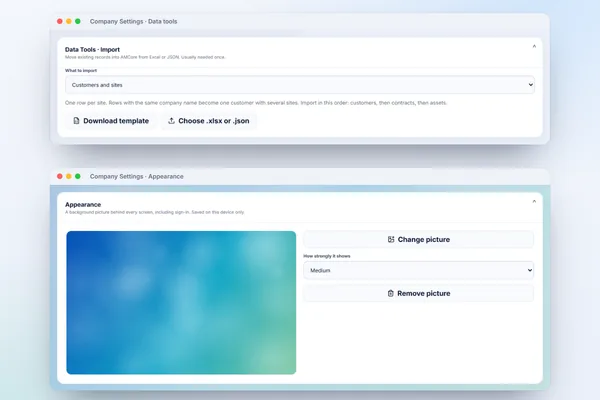Click the upload icon beside Choose .xlsx
This screenshot has width=600, height=400.
click(x=171, y=121)
